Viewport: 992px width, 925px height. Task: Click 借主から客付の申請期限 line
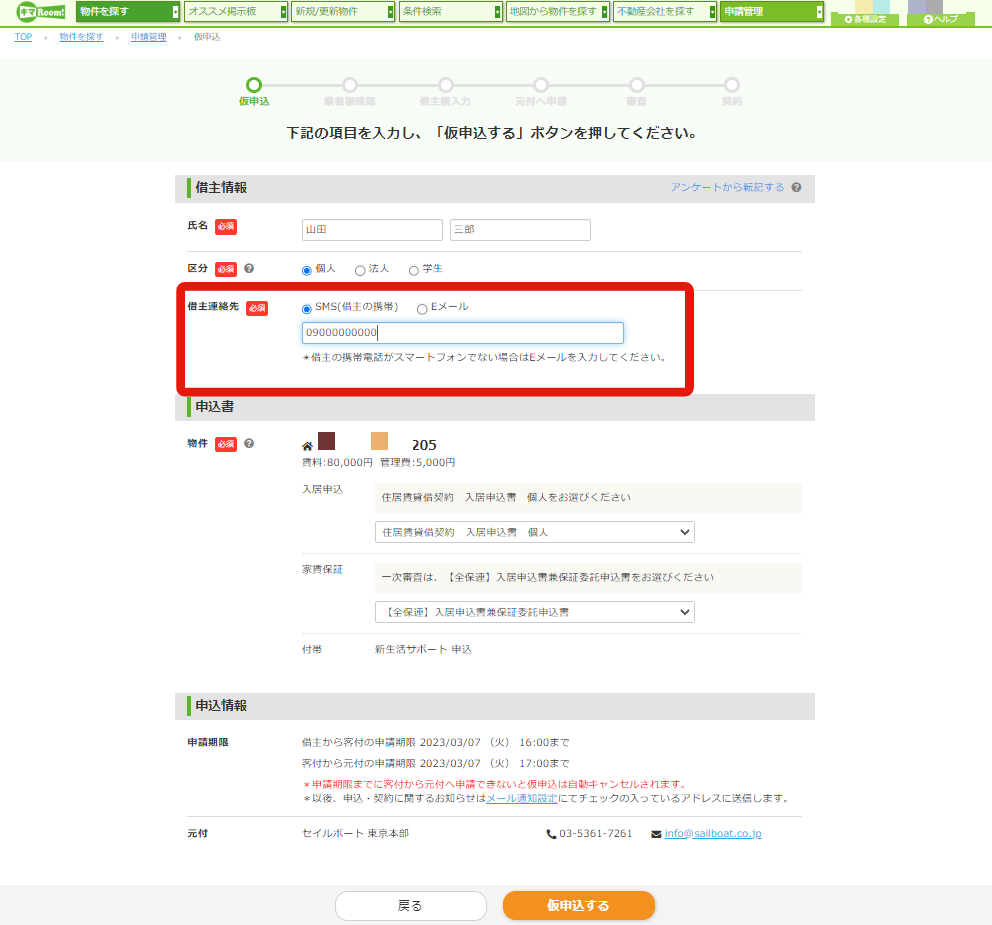(x=435, y=742)
